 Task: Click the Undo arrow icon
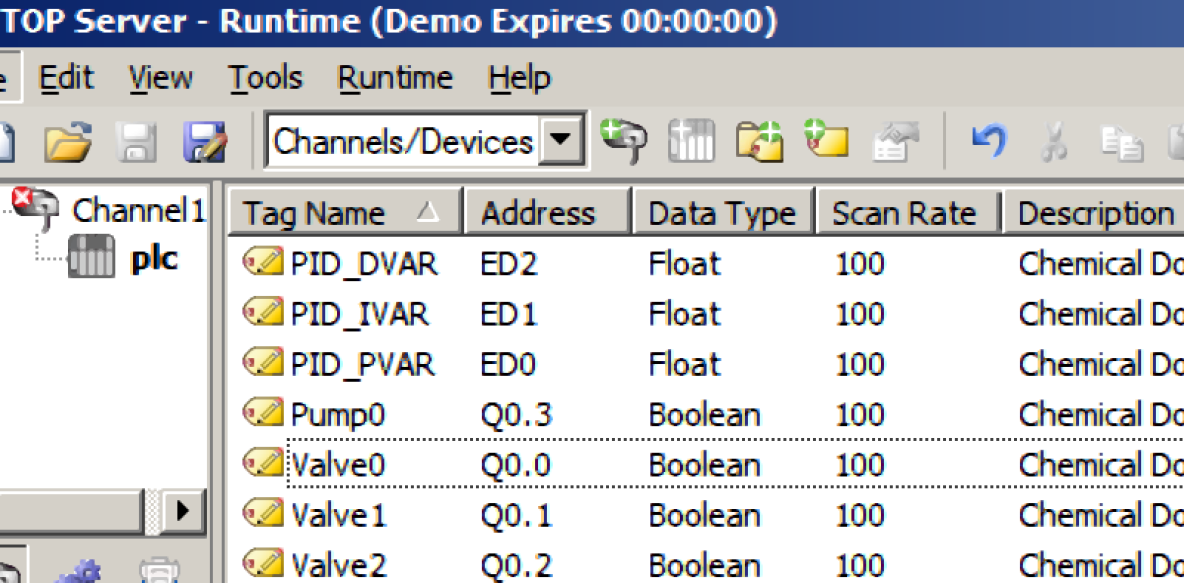point(988,141)
